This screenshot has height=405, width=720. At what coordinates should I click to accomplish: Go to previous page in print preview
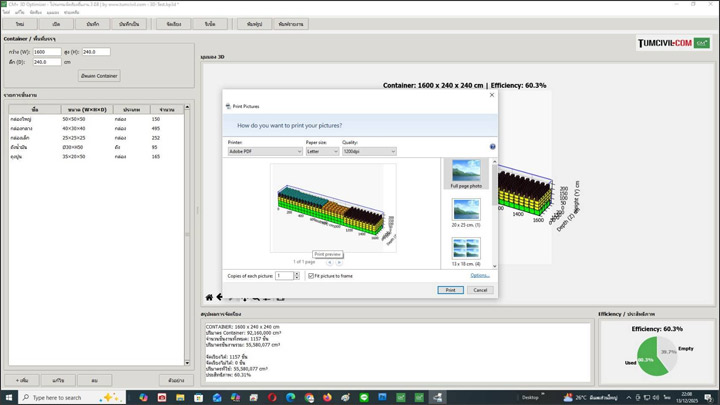pyautogui.click(x=330, y=262)
